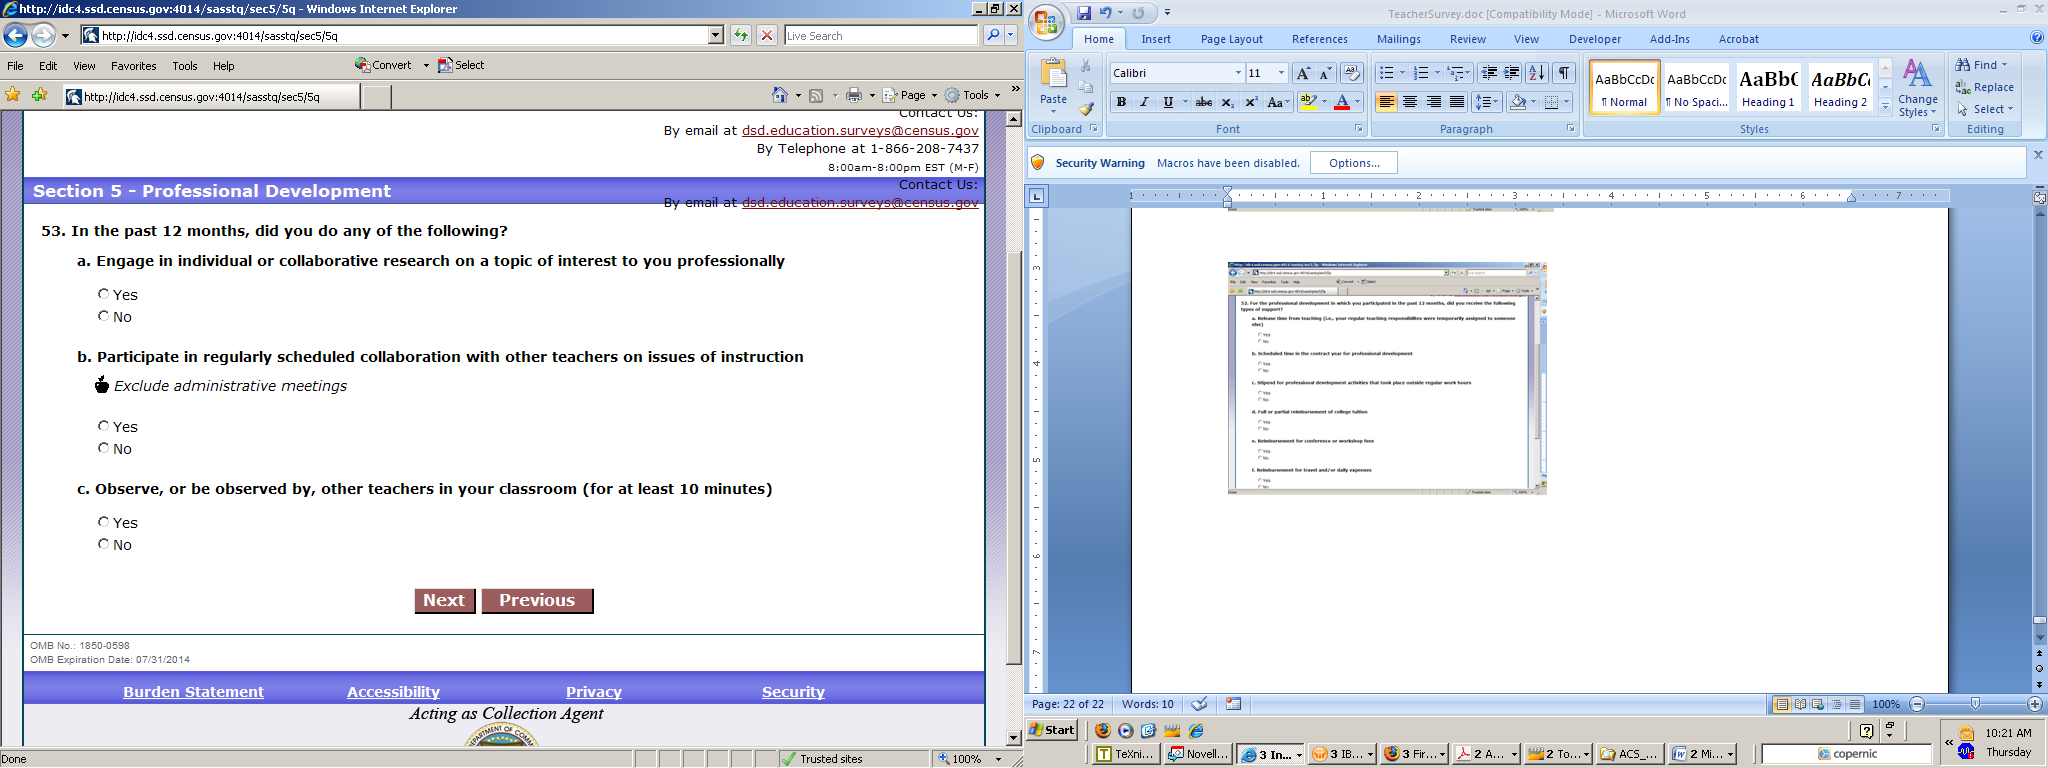Toggle Bold formatting in Word ribbon
Image resolution: width=2048 pixels, height=768 pixels.
coord(1121,102)
